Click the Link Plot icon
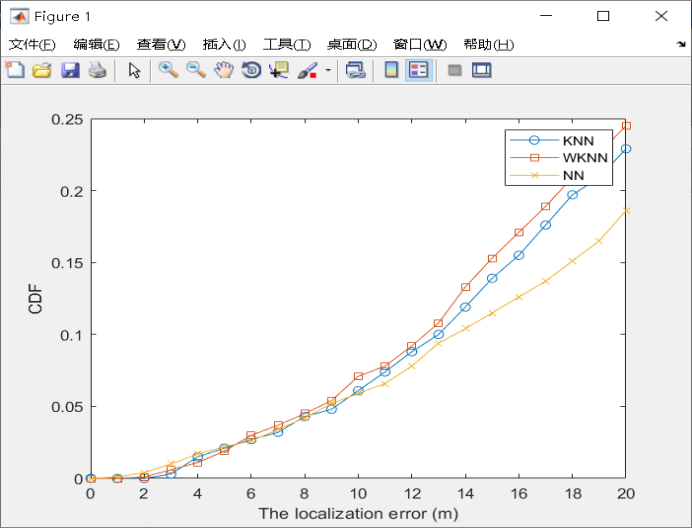Image resolution: width=692 pixels, height=528 pixels. coord(356,70)
